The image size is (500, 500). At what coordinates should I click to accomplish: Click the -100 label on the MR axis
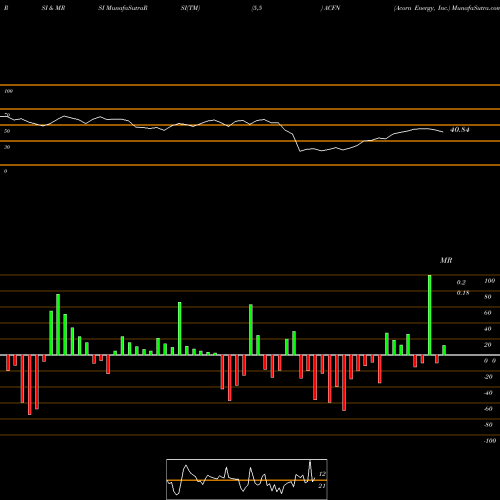(x=490, y=441)
